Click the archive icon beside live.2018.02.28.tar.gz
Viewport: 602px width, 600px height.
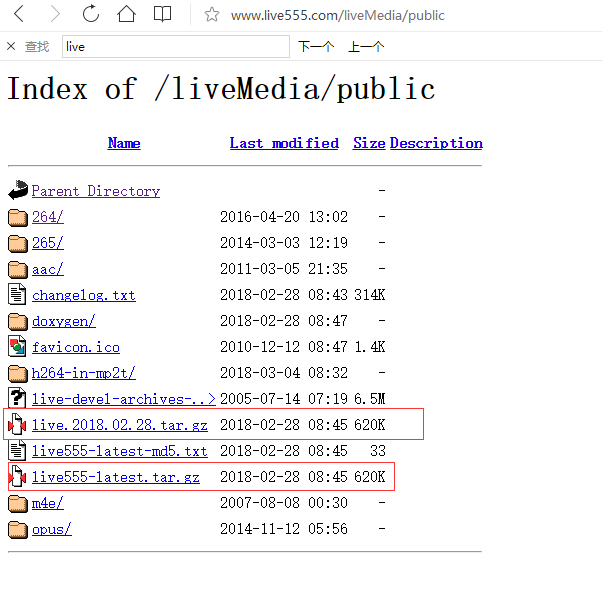[x=17, y=424]
